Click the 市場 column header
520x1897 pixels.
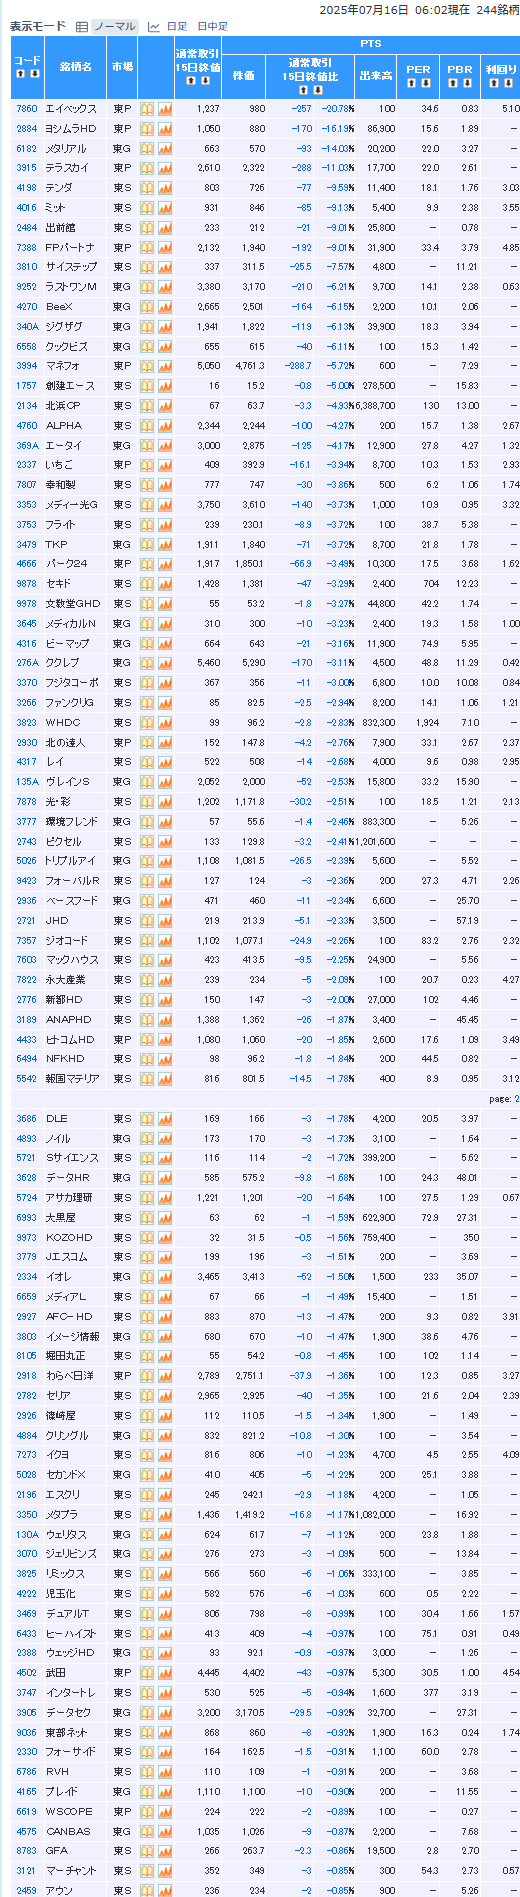tap(122, 67)
